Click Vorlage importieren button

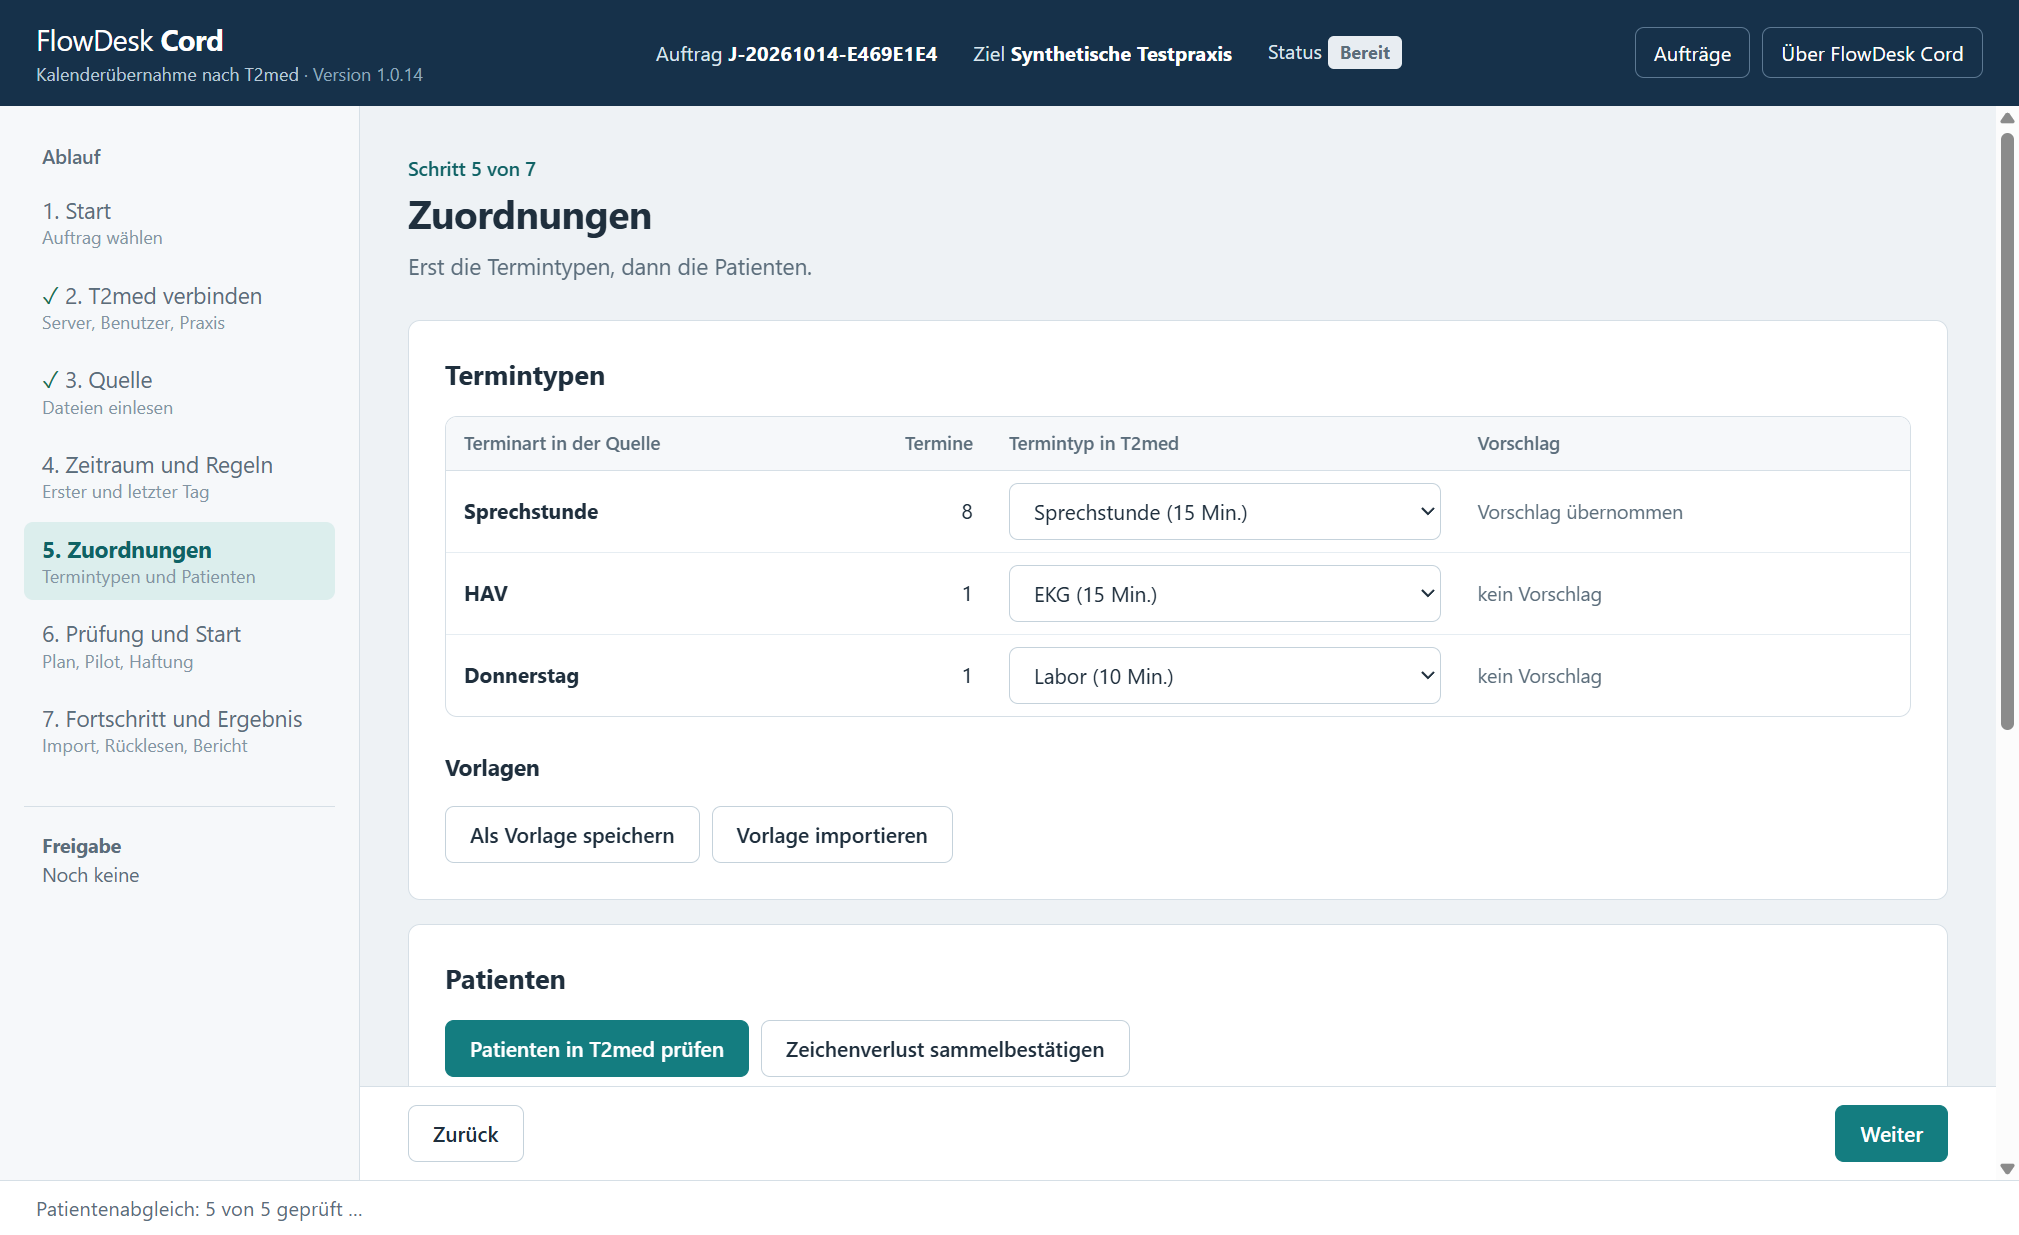pos(832,835)
